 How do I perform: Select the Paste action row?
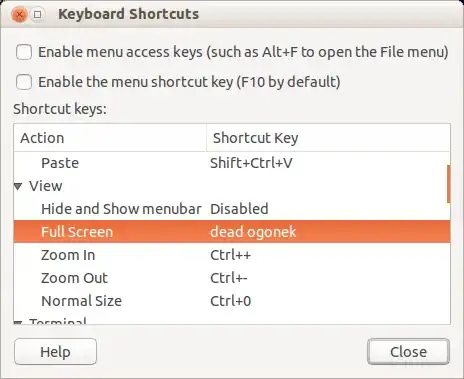pyautogui.click(x=230, y=163)
